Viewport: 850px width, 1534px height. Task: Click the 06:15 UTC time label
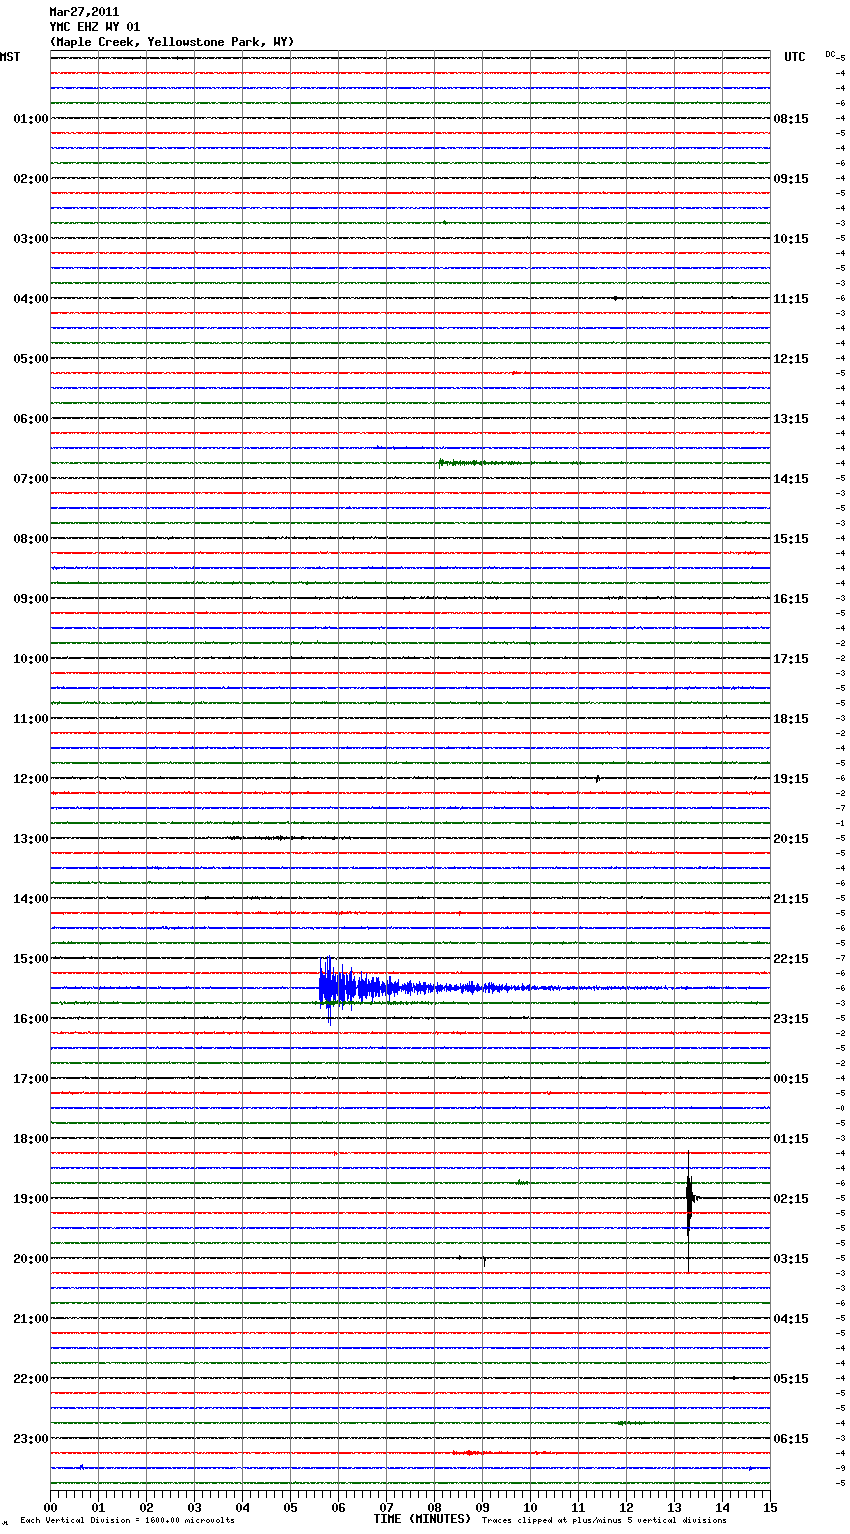pos(791,1439)
